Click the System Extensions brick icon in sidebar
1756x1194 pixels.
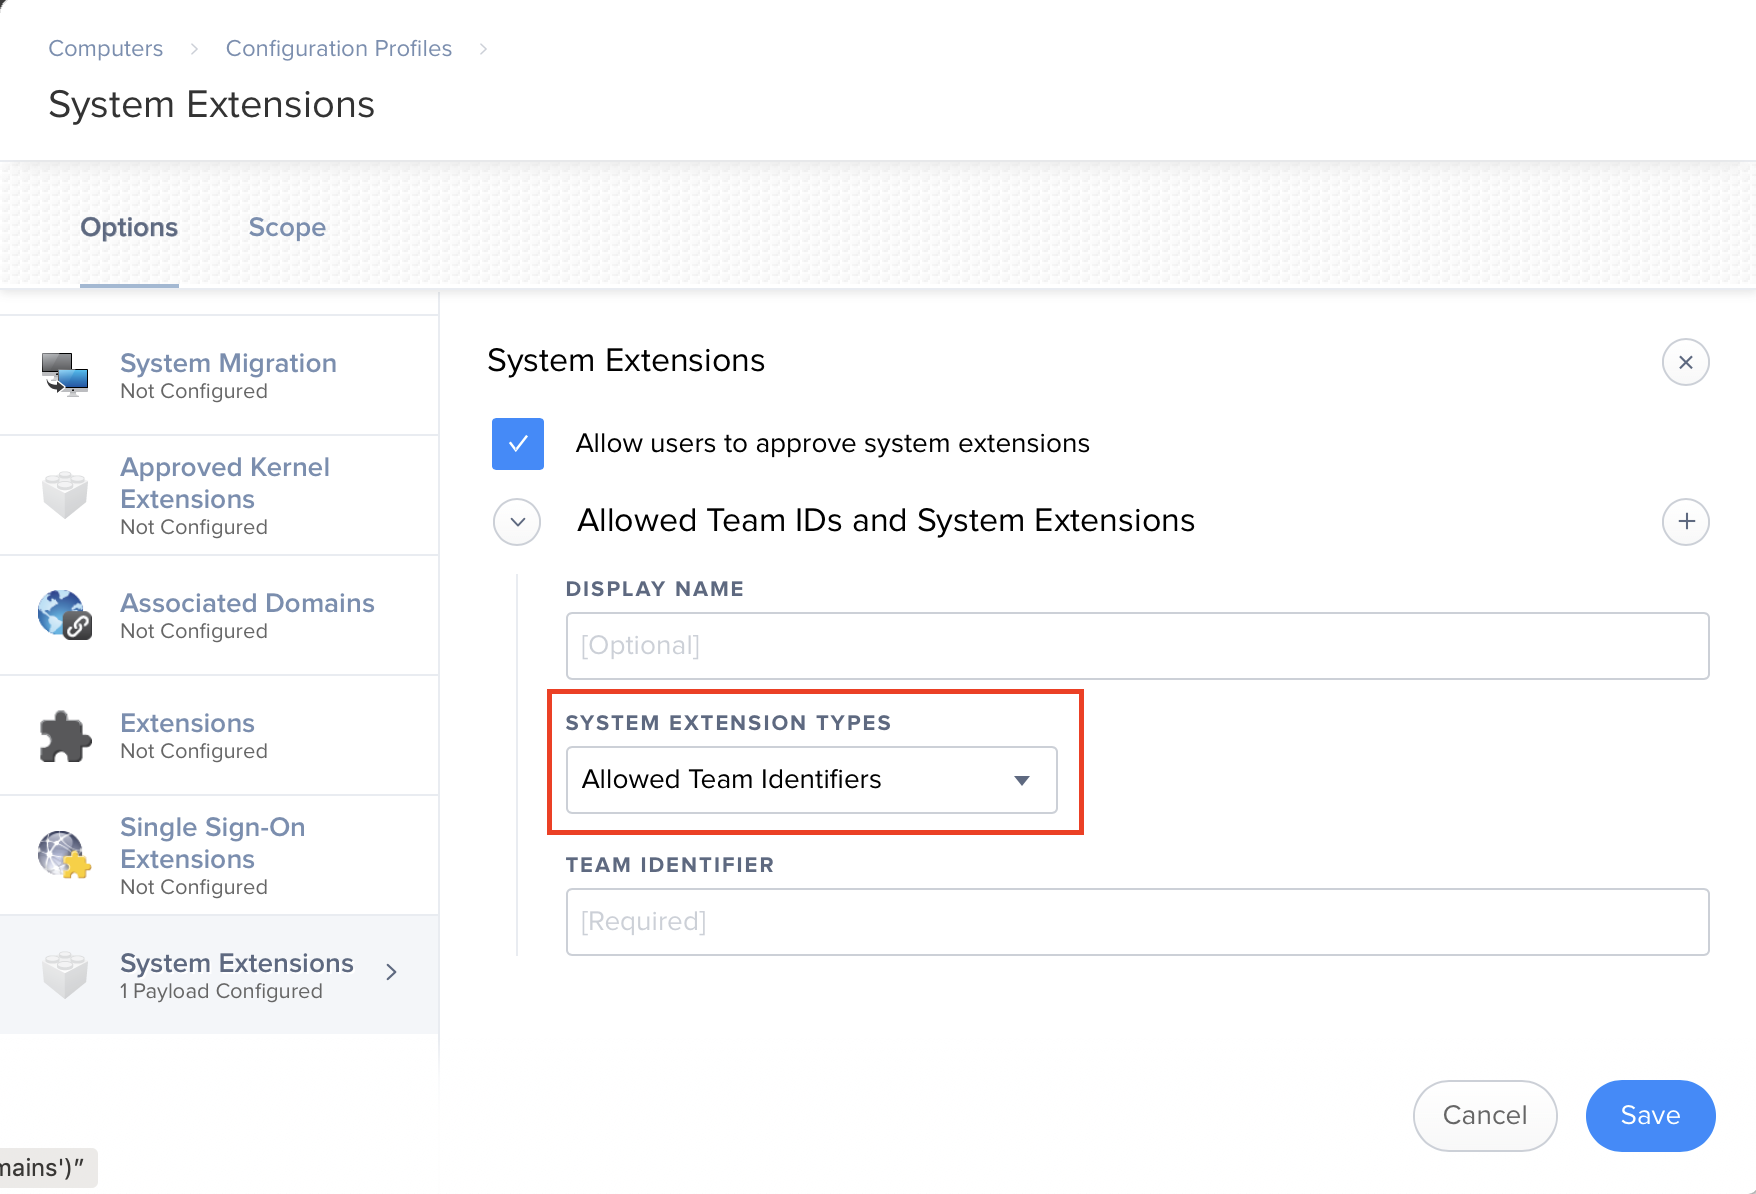[x=65, y=975]
